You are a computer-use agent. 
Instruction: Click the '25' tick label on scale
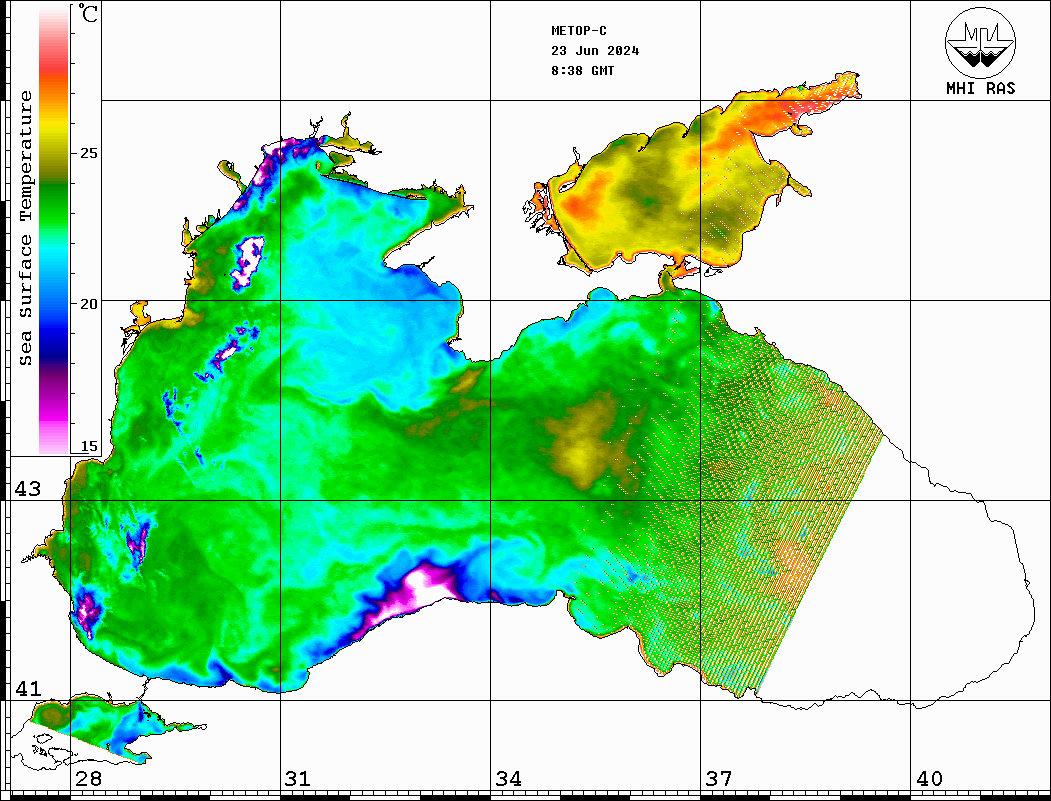coord(88,153)
